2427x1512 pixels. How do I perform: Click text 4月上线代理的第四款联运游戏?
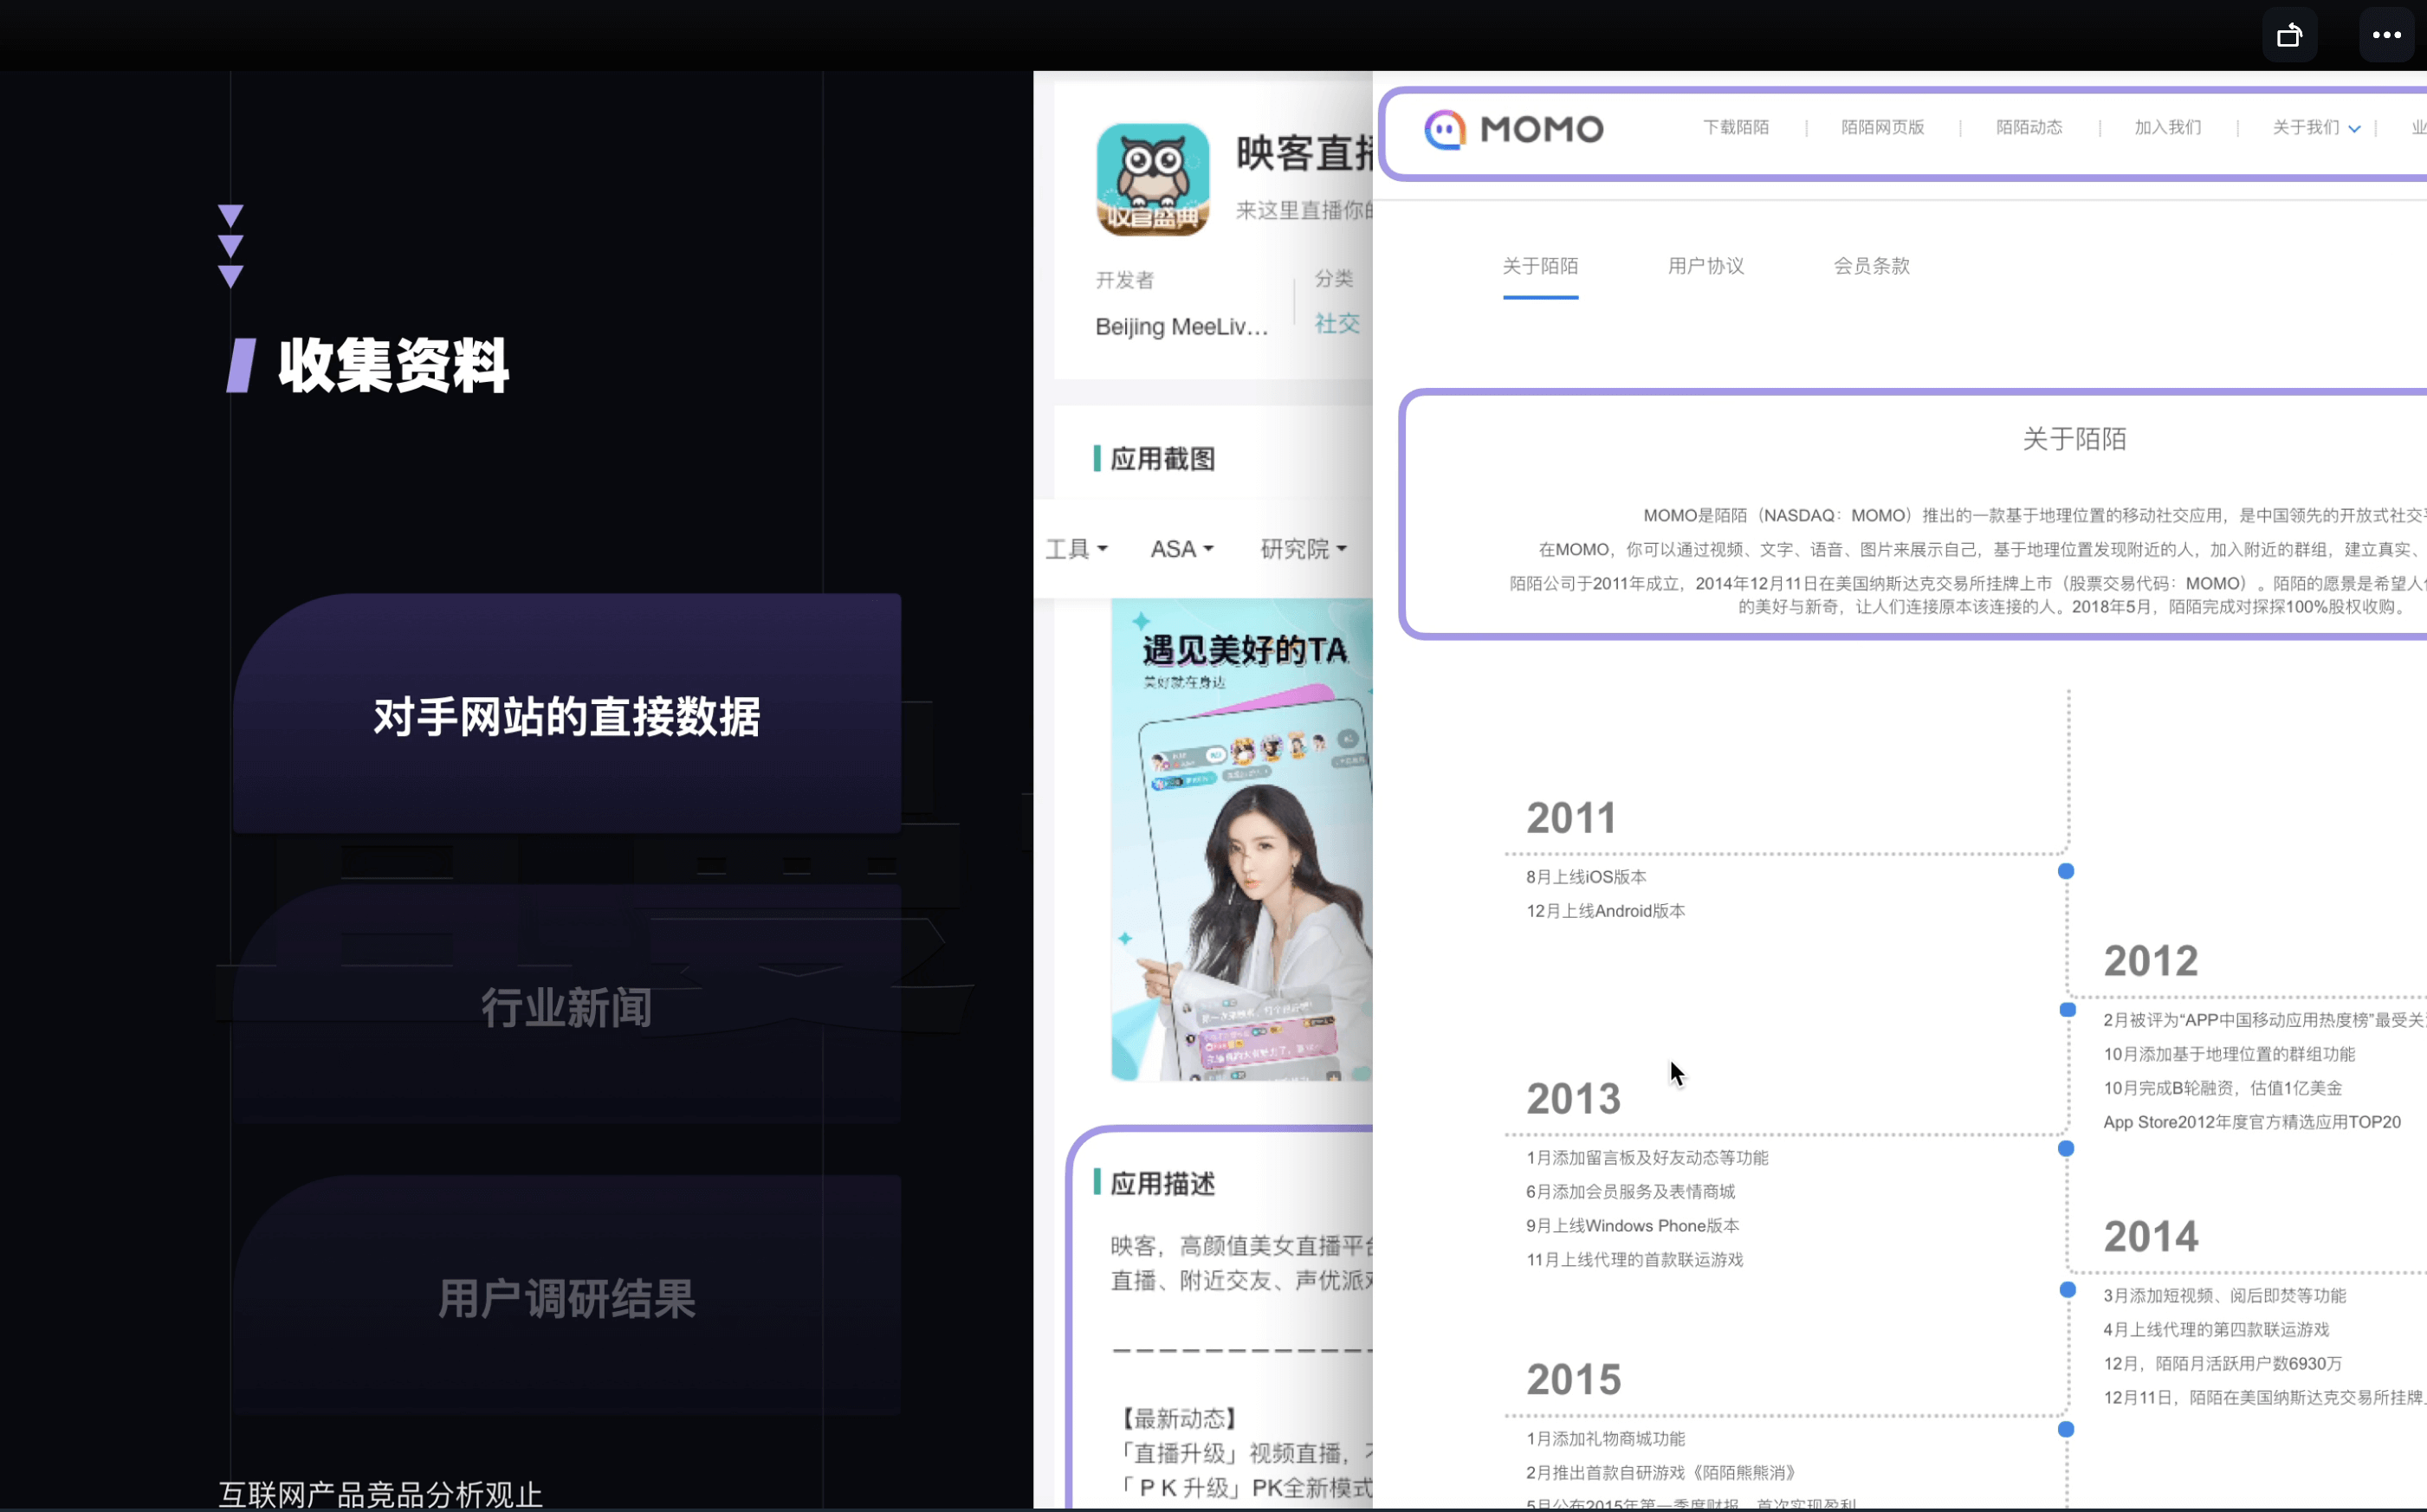point(2216,1330)
